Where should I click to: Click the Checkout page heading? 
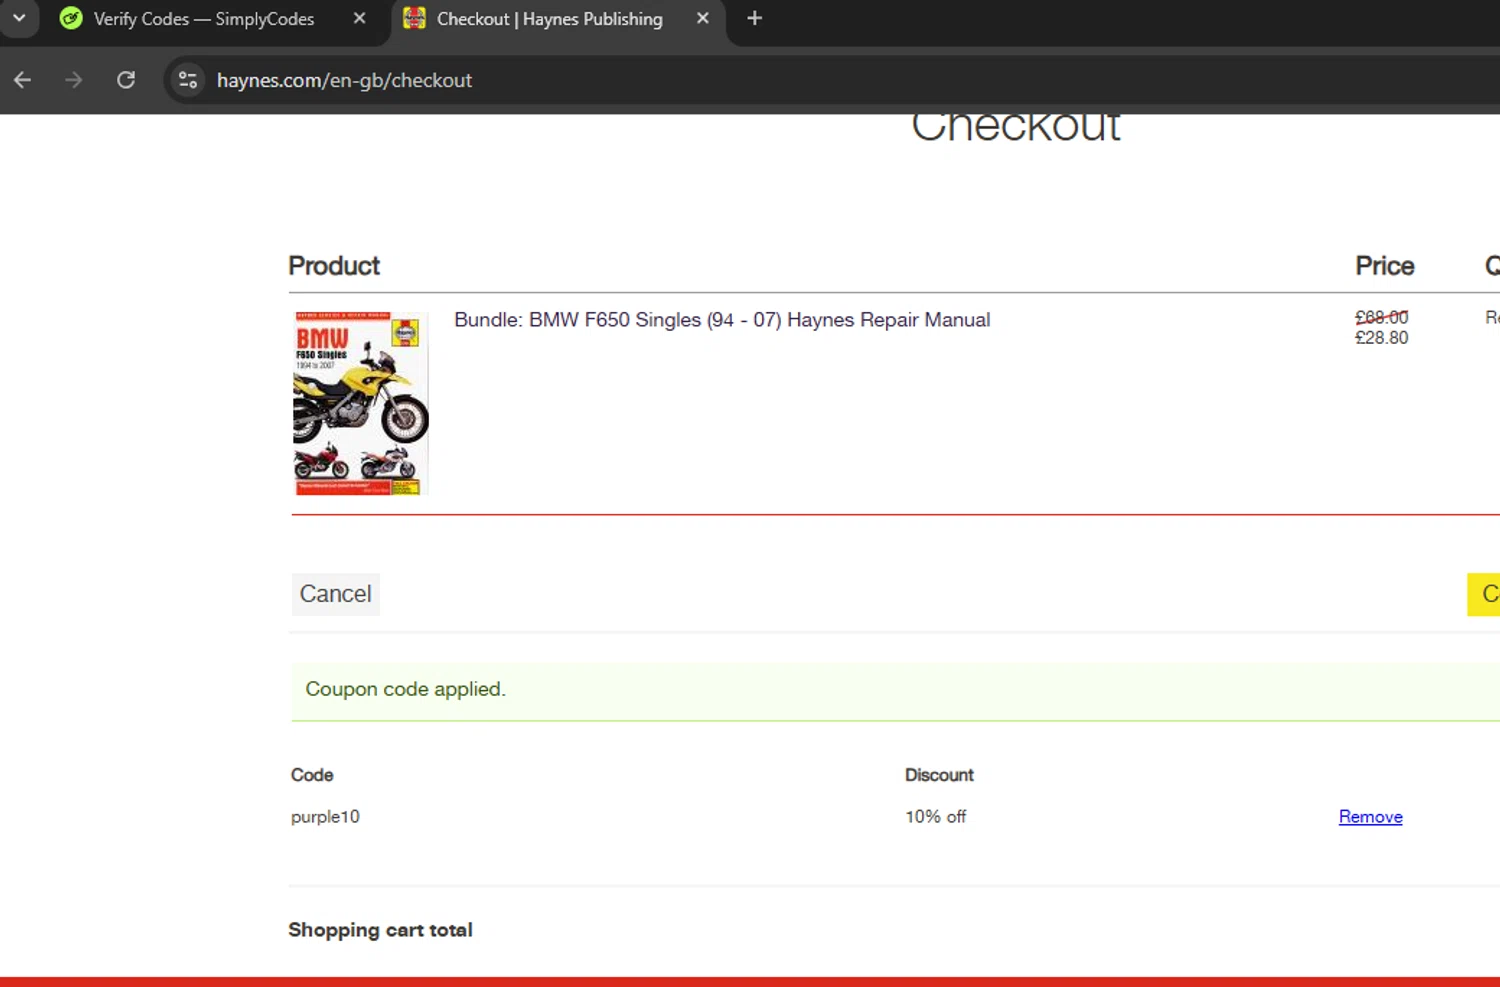click(x=1016, y=130)
